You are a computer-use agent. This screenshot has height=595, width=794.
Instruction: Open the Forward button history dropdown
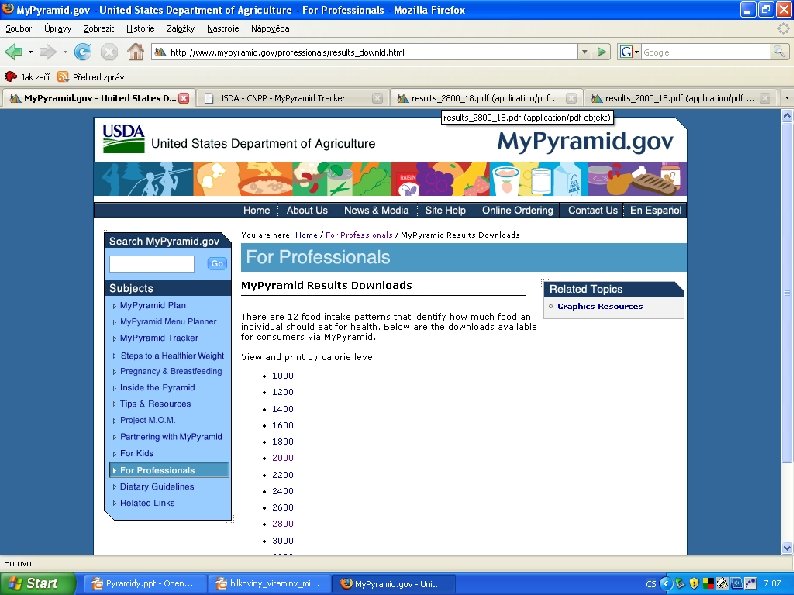(x=64, y=52)
